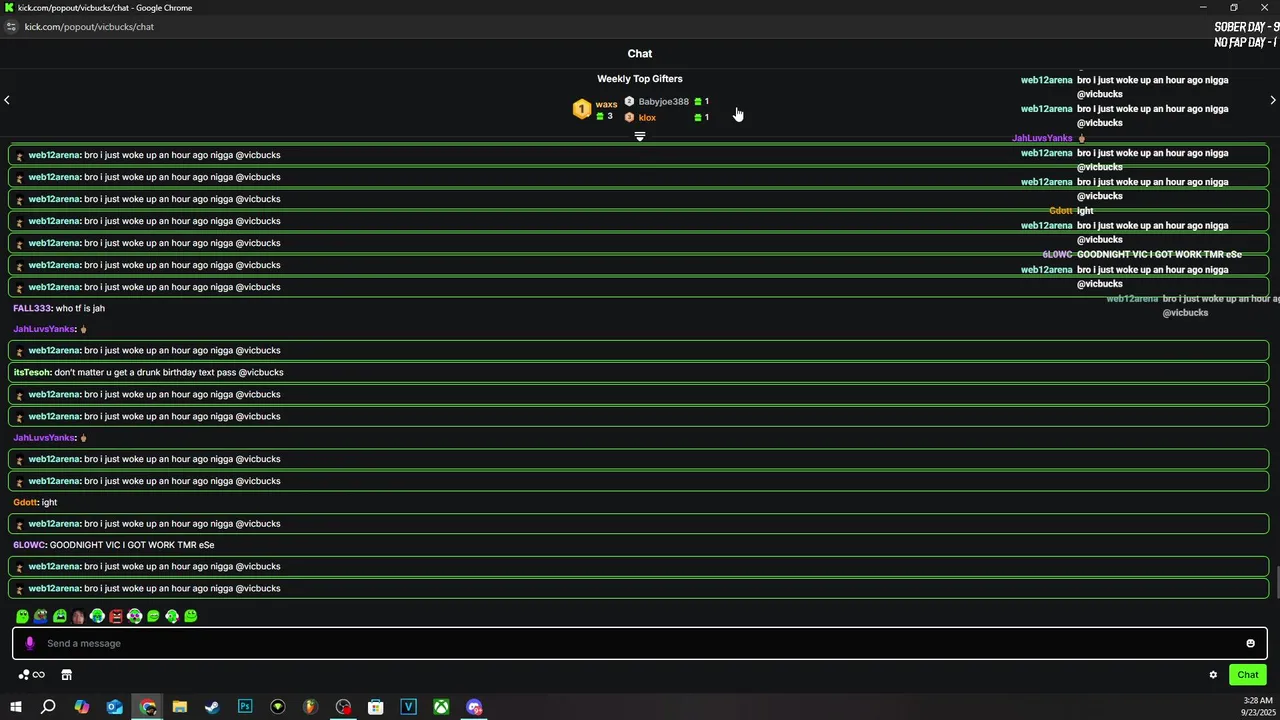Open Photoshop from the taskbar

tap(245, 707)
